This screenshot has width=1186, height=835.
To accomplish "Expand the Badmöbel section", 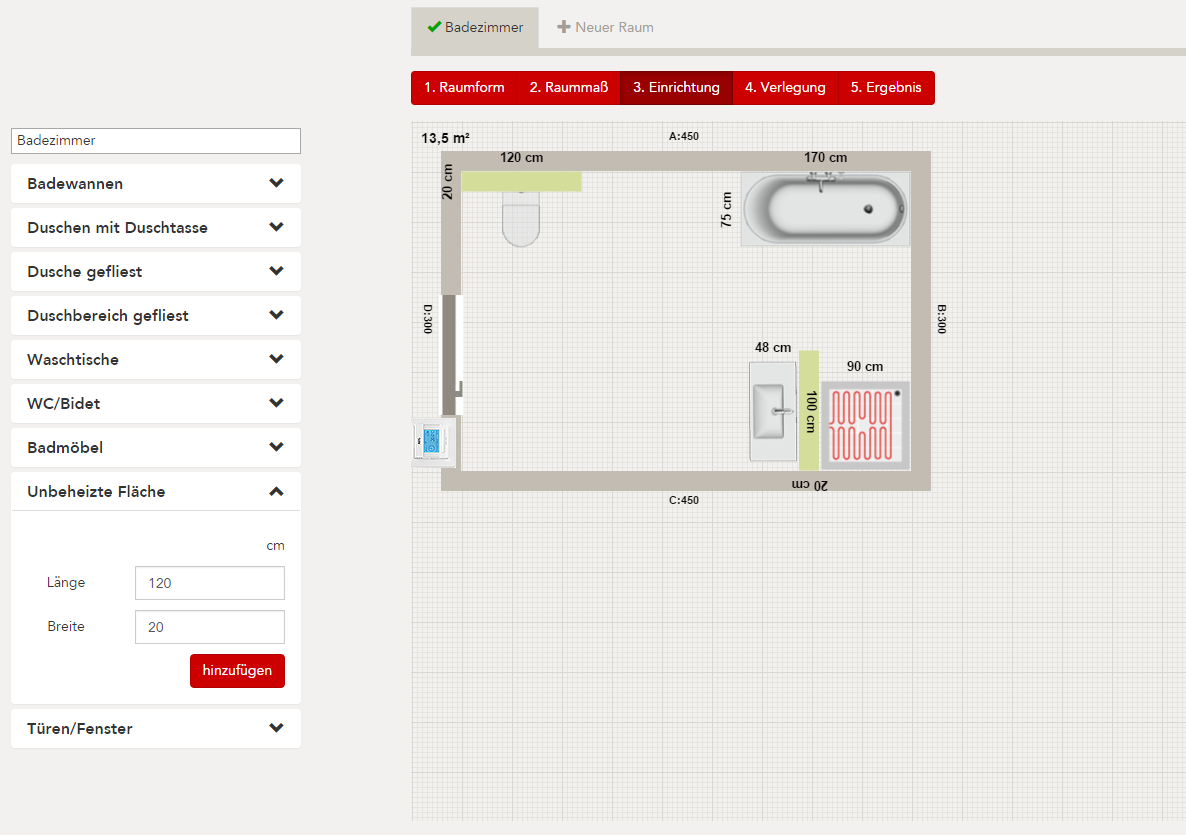I will click(156, 447).
